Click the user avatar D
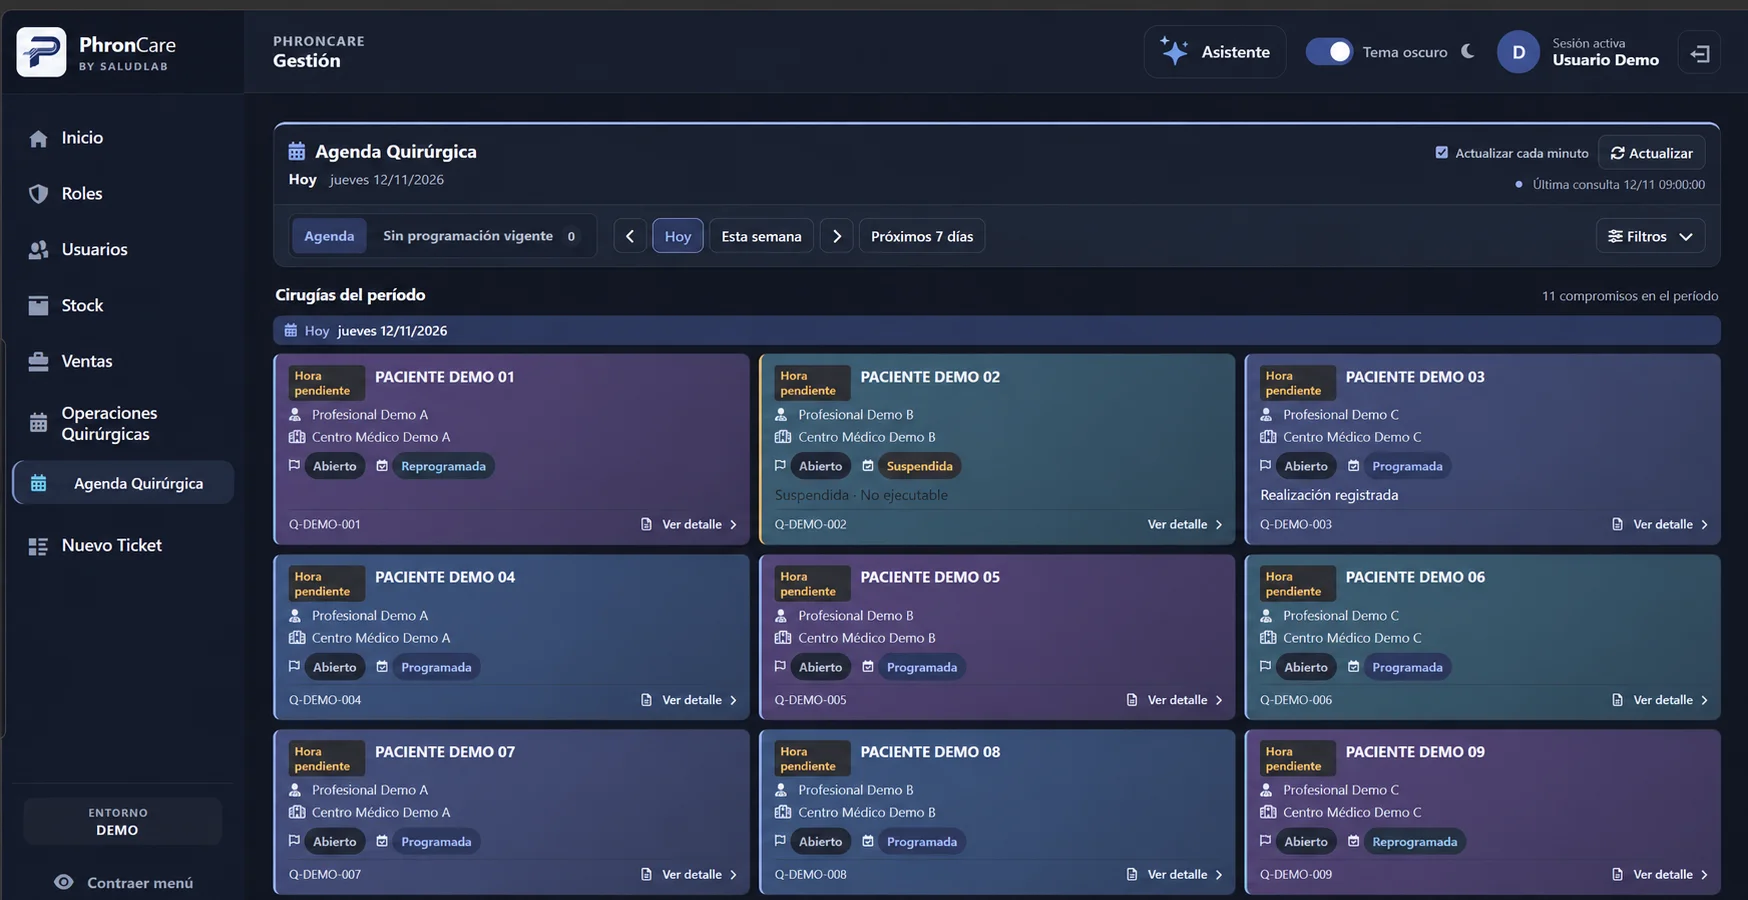The image size is (1748, 900). click(x=1518, y=52)
